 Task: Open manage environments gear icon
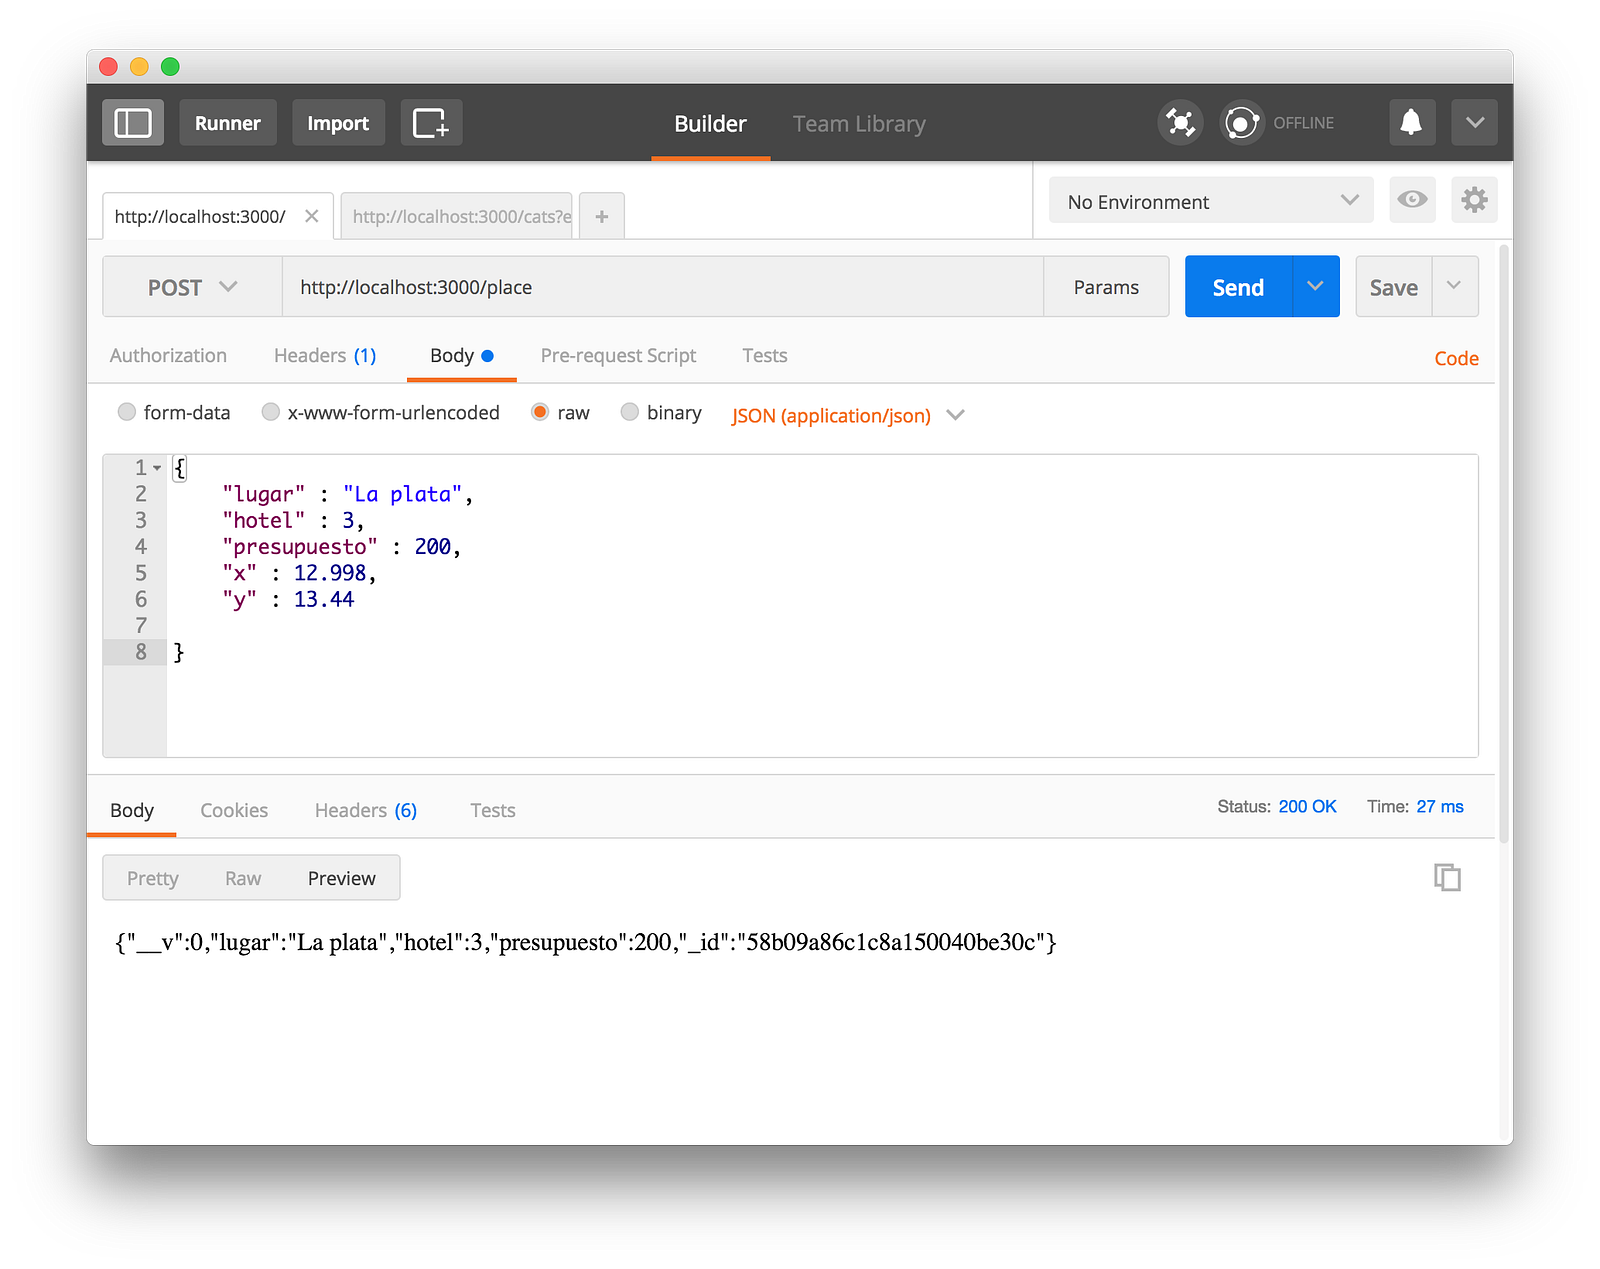pos(1474,200)
